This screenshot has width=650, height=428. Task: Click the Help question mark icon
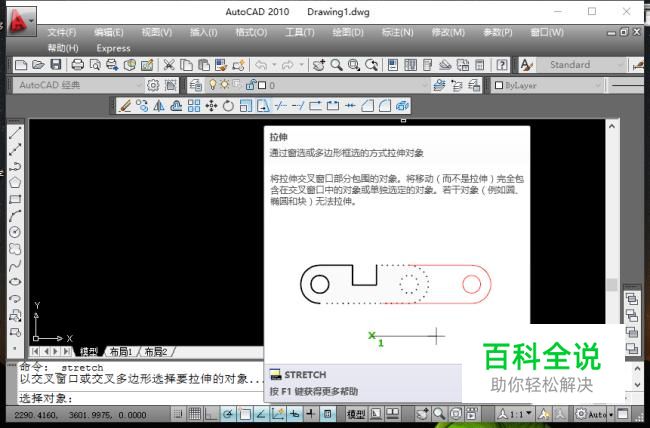point(502,65)
